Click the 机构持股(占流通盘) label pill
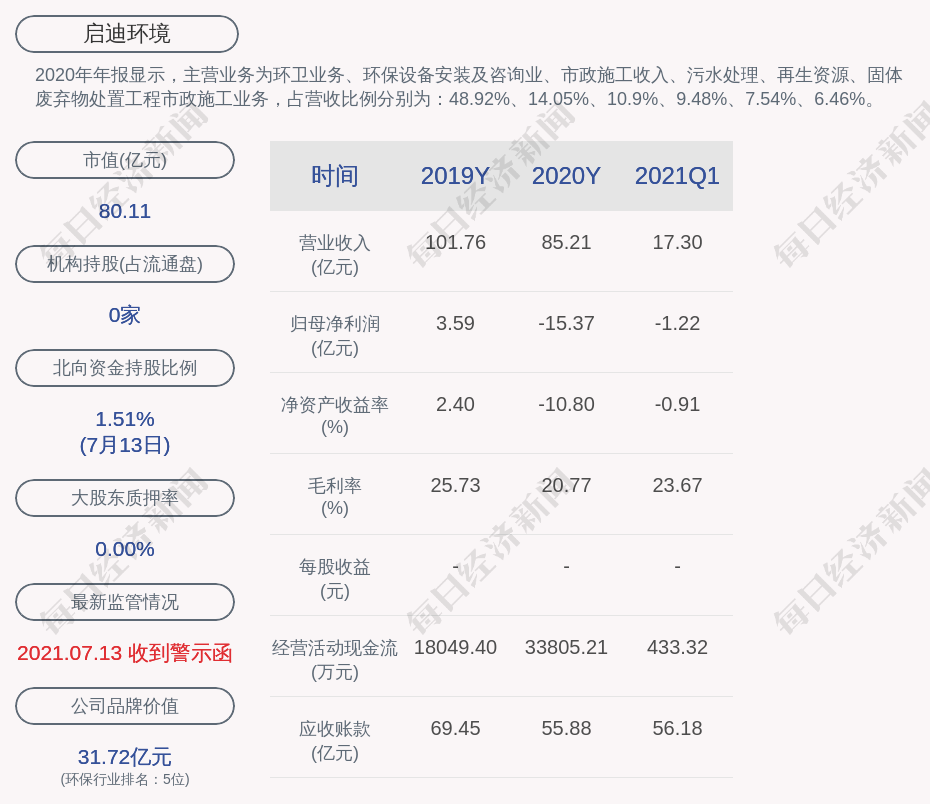 point(125,264)
